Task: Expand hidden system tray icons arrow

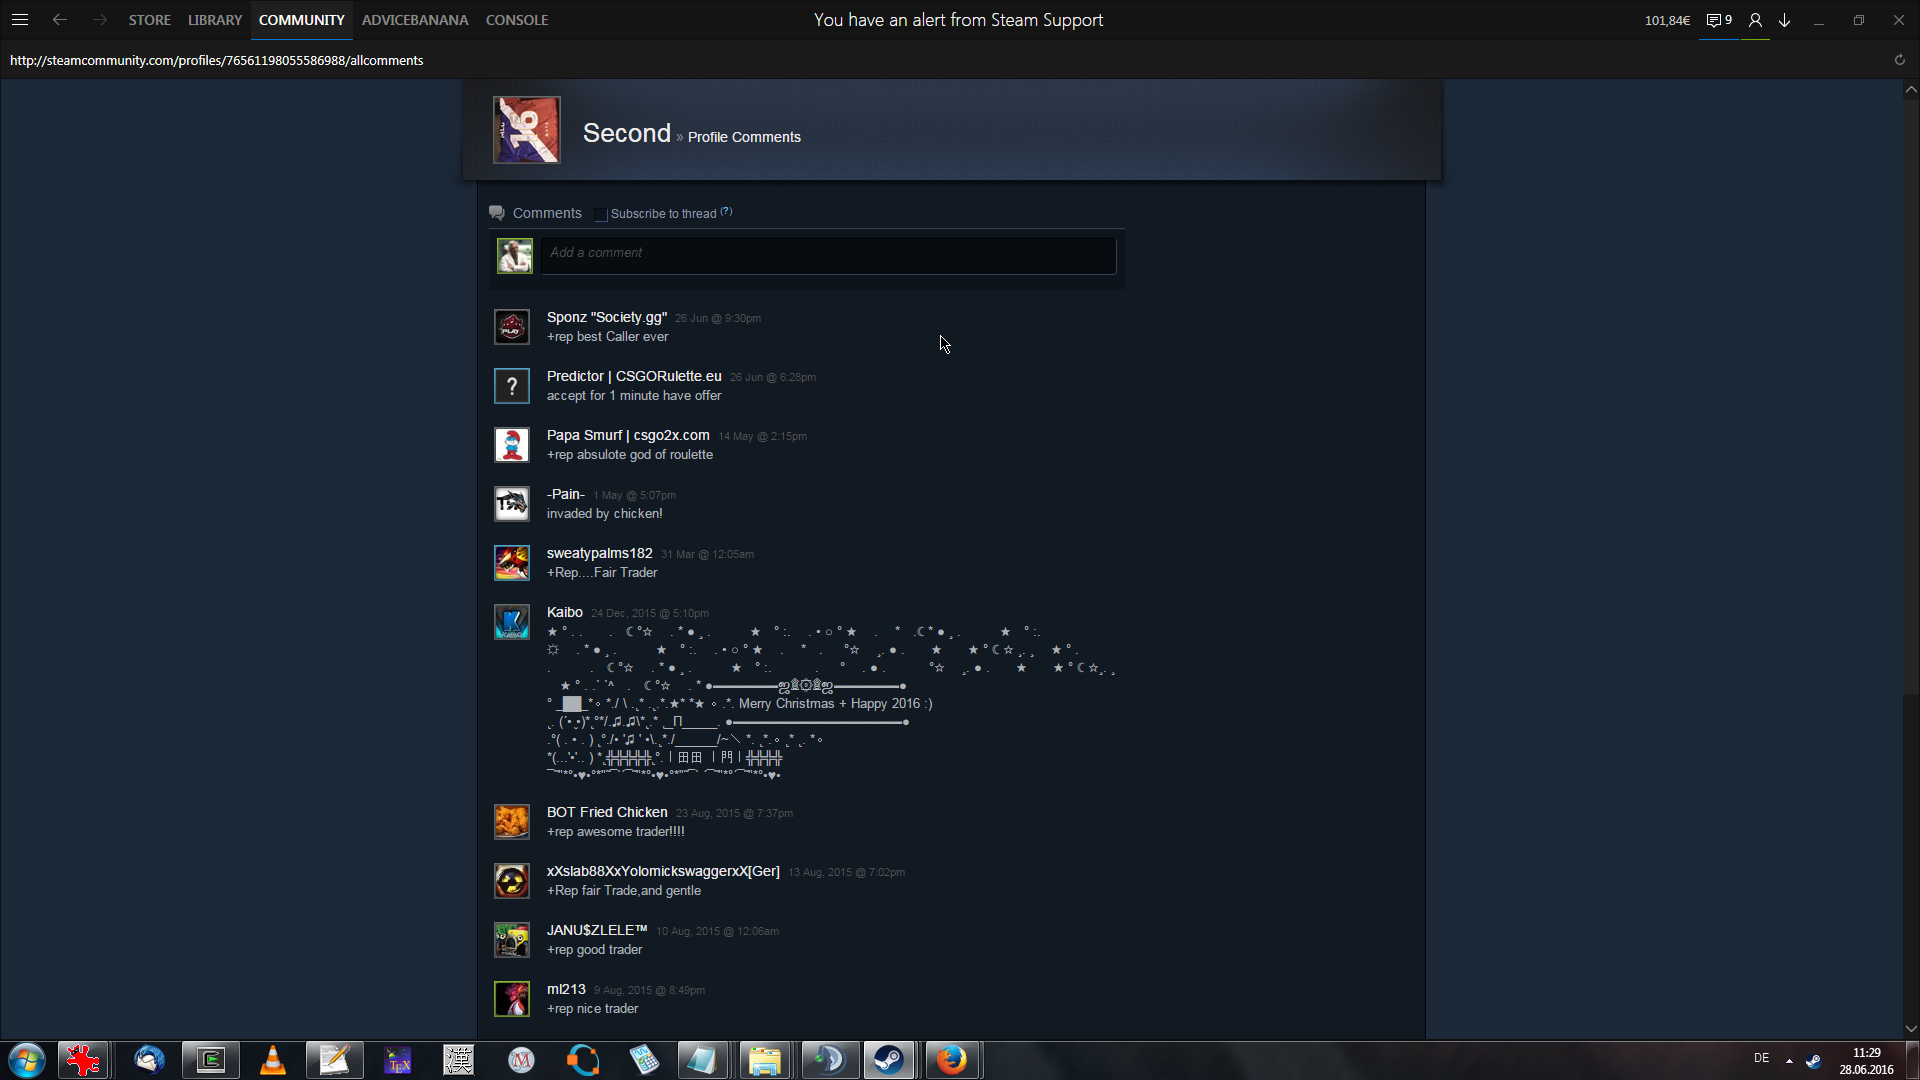Action: pos(1789,1060)
